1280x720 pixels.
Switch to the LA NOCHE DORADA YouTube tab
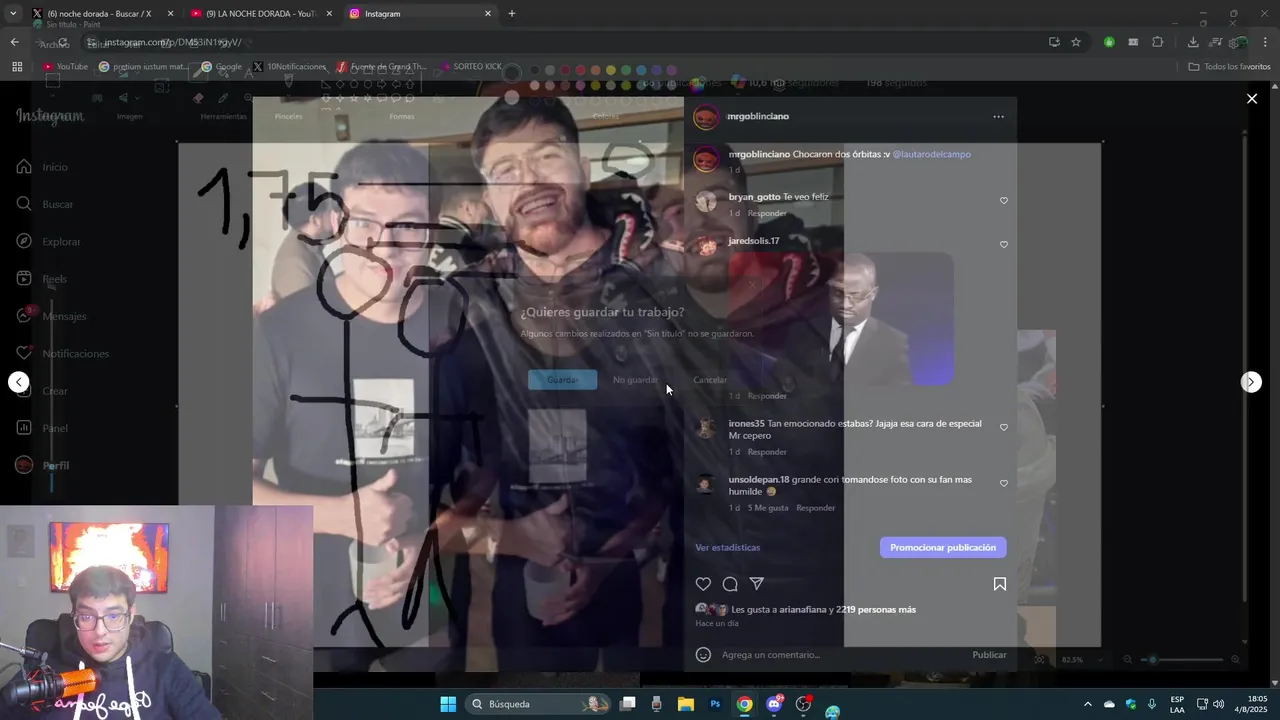[x=262, y=14]
